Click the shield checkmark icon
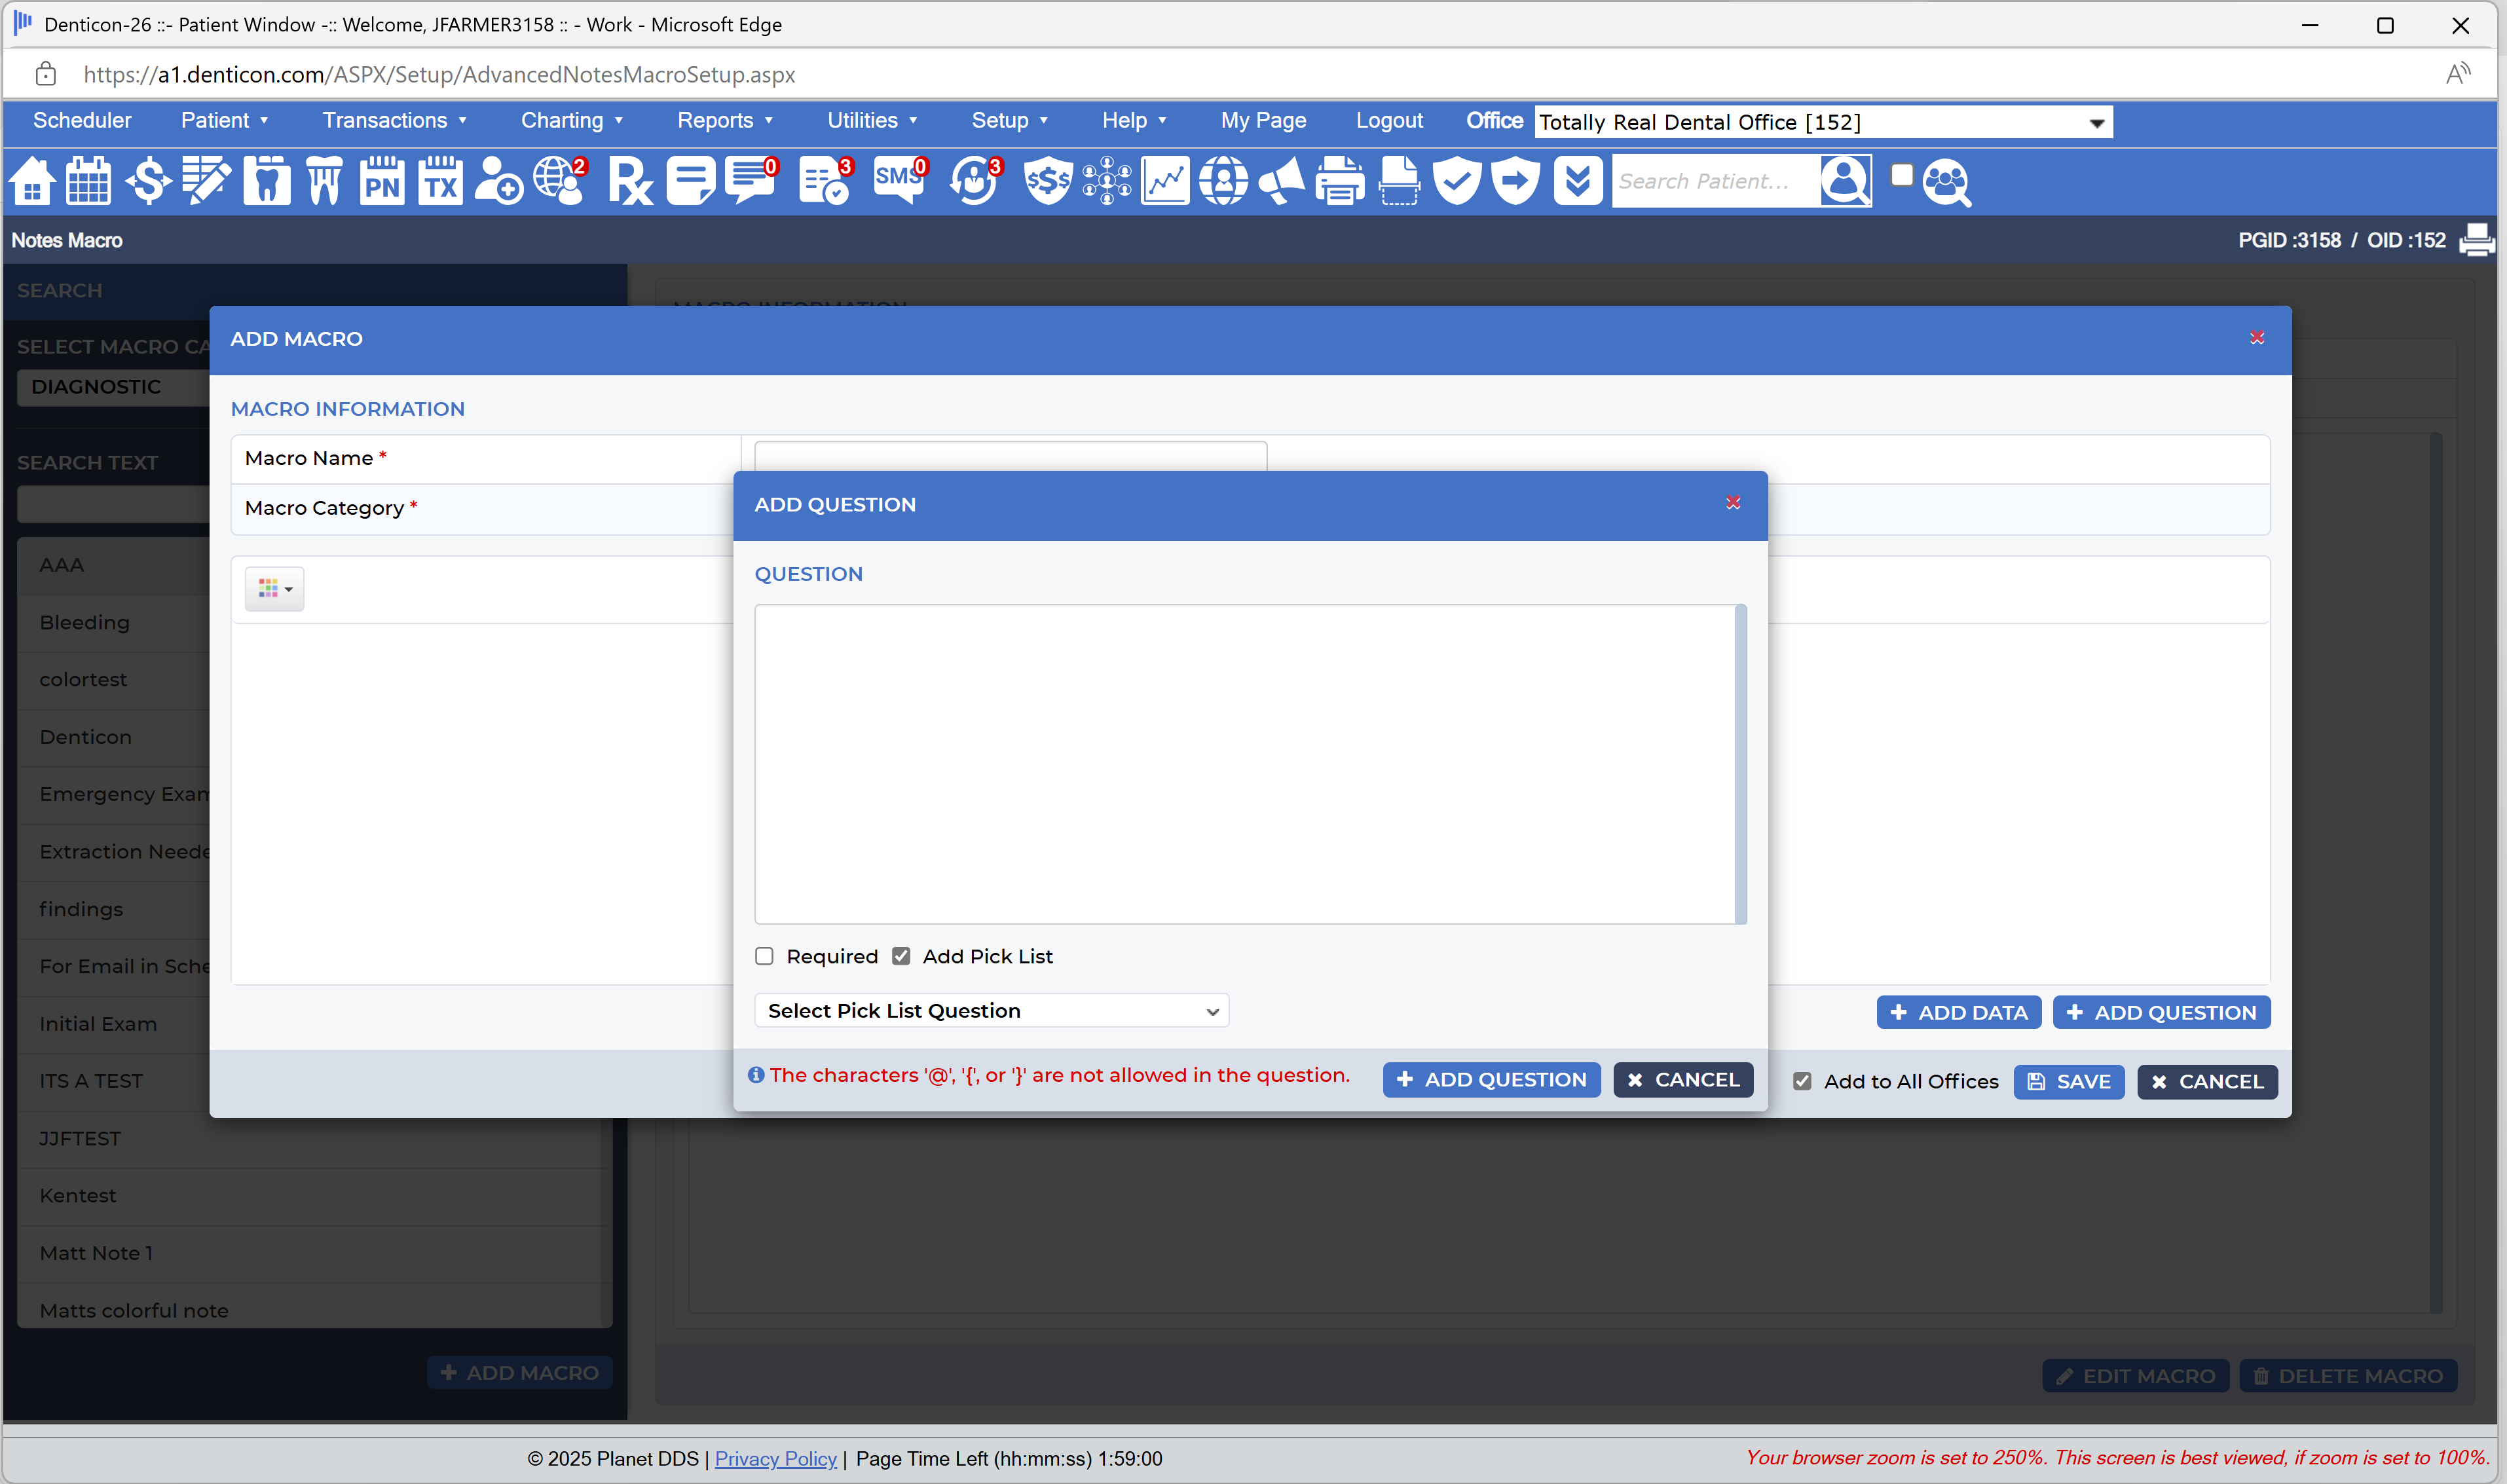This screenshot has height=1484, width=2507. (1457, 181)
